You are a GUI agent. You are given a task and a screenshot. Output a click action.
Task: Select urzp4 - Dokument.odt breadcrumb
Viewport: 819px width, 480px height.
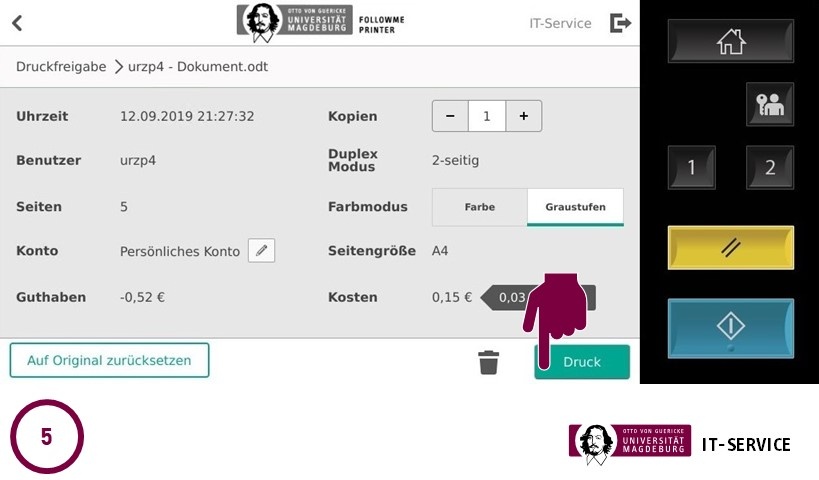point(198,67)
